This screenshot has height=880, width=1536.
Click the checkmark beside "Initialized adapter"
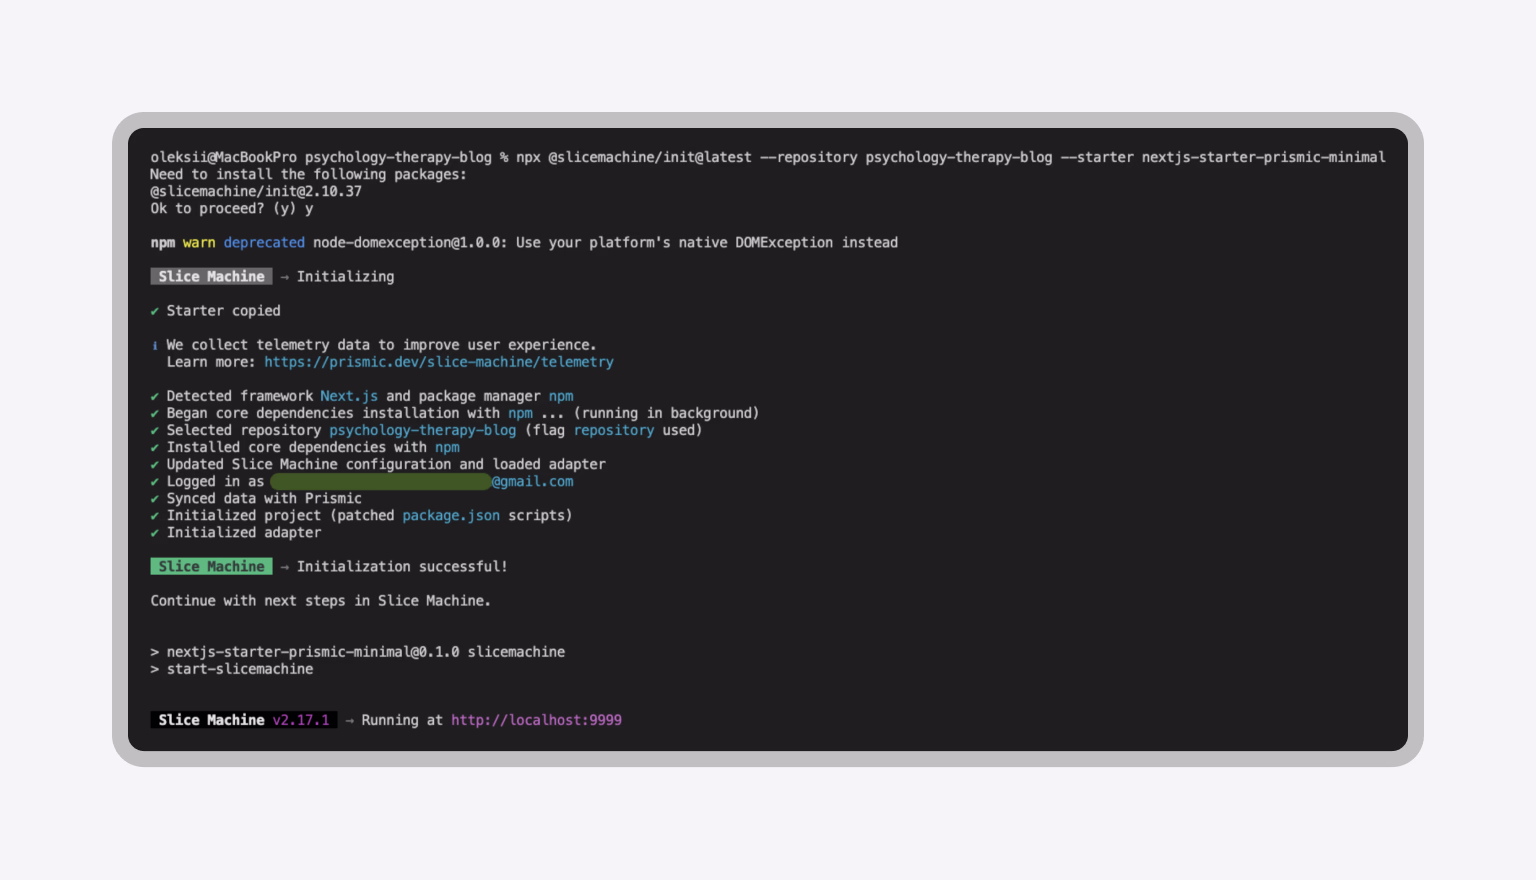(x=155, y=532)
